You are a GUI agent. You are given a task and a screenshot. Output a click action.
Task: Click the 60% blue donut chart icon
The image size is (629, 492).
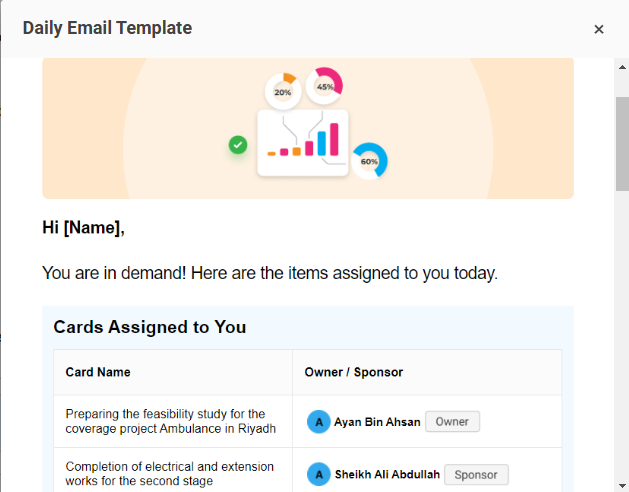coord(369,161)
